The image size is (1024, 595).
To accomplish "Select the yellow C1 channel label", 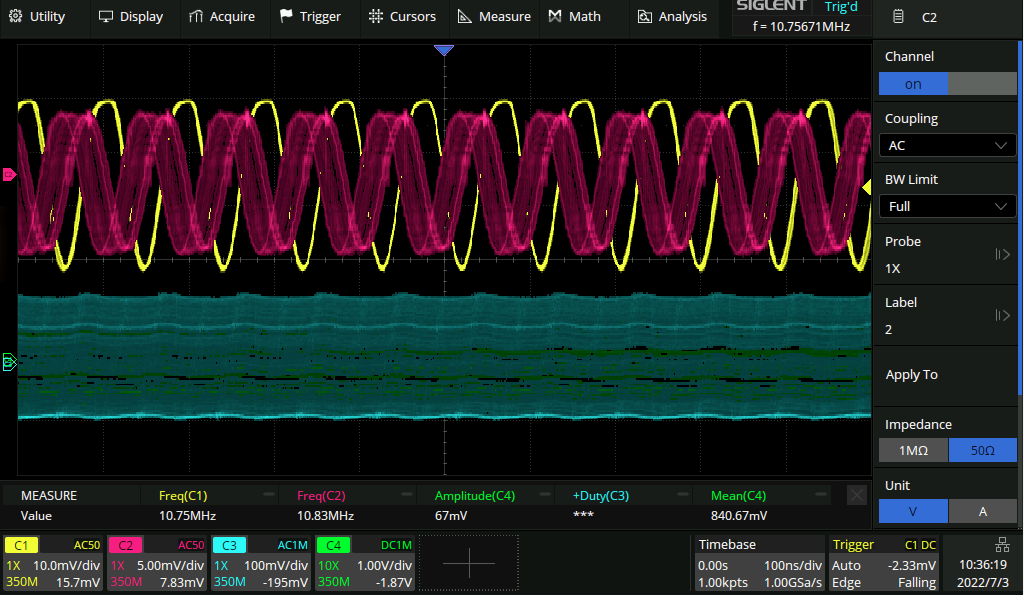I will [22, 545].
